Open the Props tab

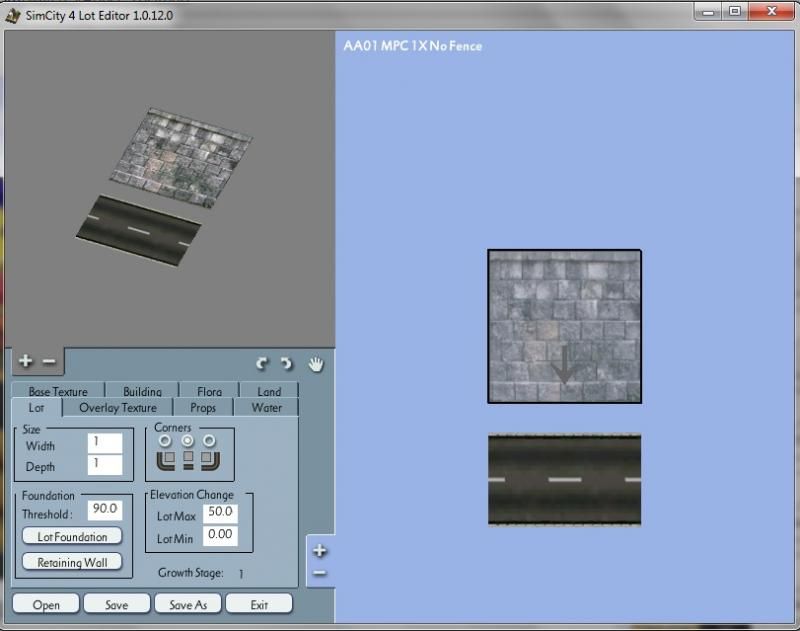pyautogui.click(x=203, y=408)
